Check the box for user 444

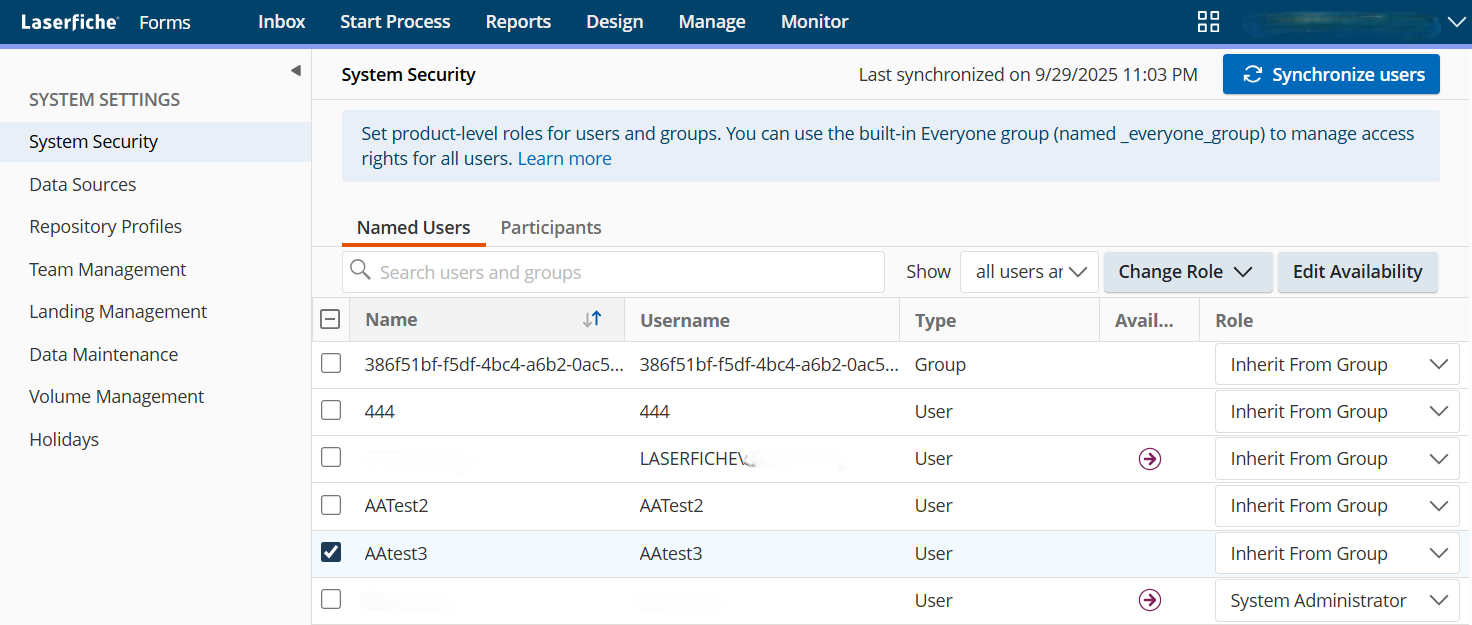click(331, 411)
